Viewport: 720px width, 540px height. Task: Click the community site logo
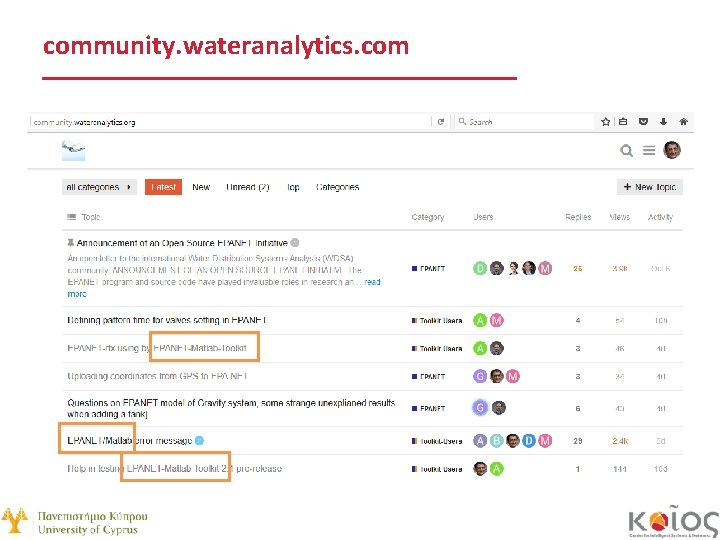click(73, 151)
